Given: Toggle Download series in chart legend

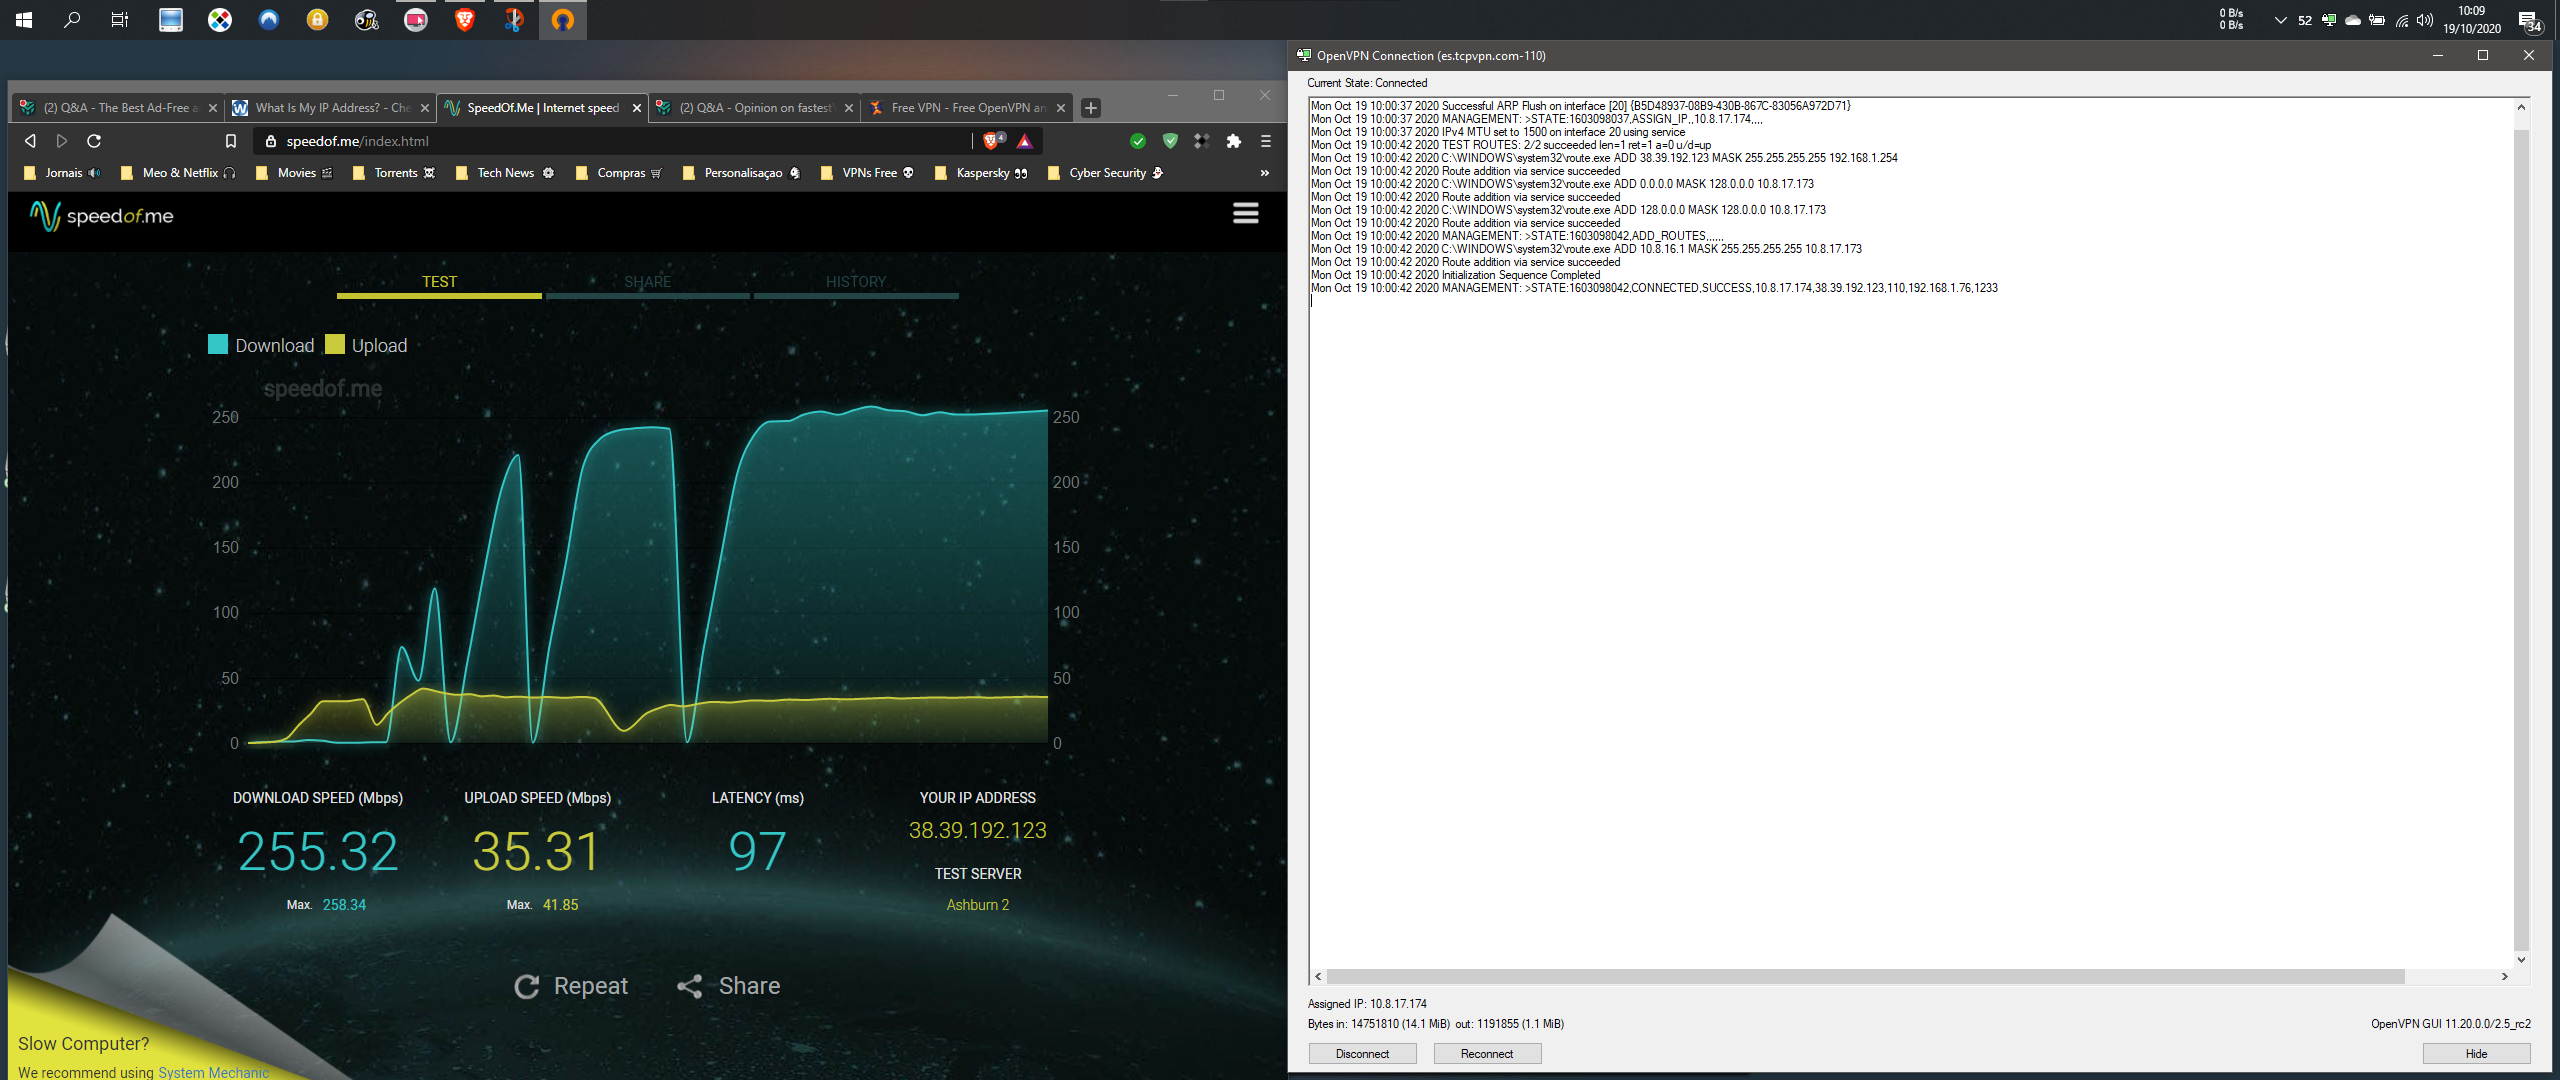Looking at the screenshot, I should (x=262, y=345).
